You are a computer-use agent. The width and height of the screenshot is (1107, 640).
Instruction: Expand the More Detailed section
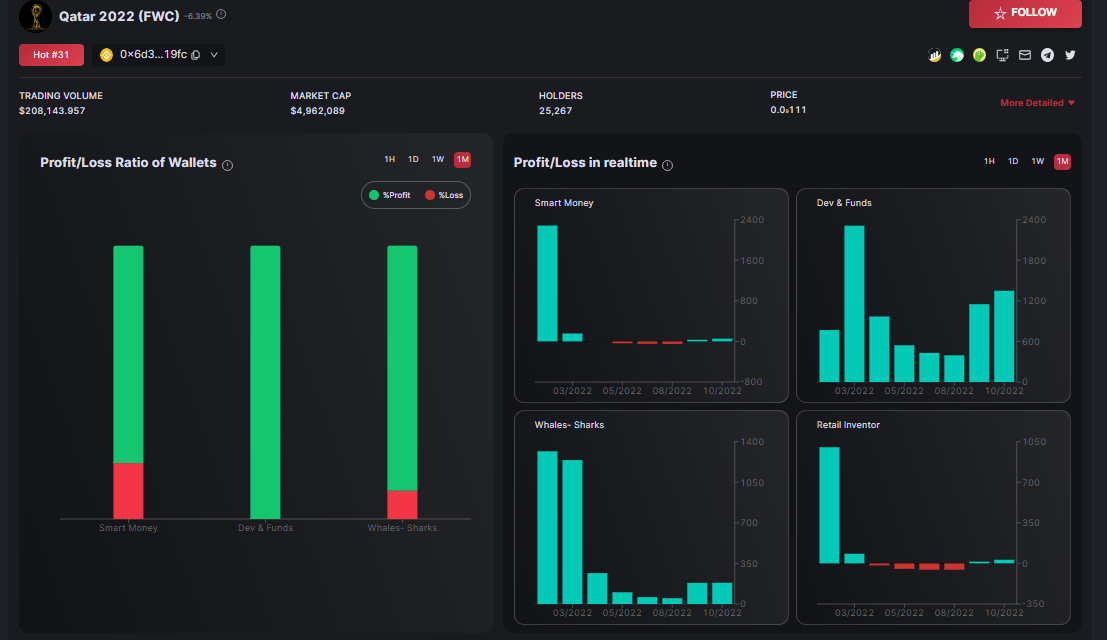coord(1037,103)
